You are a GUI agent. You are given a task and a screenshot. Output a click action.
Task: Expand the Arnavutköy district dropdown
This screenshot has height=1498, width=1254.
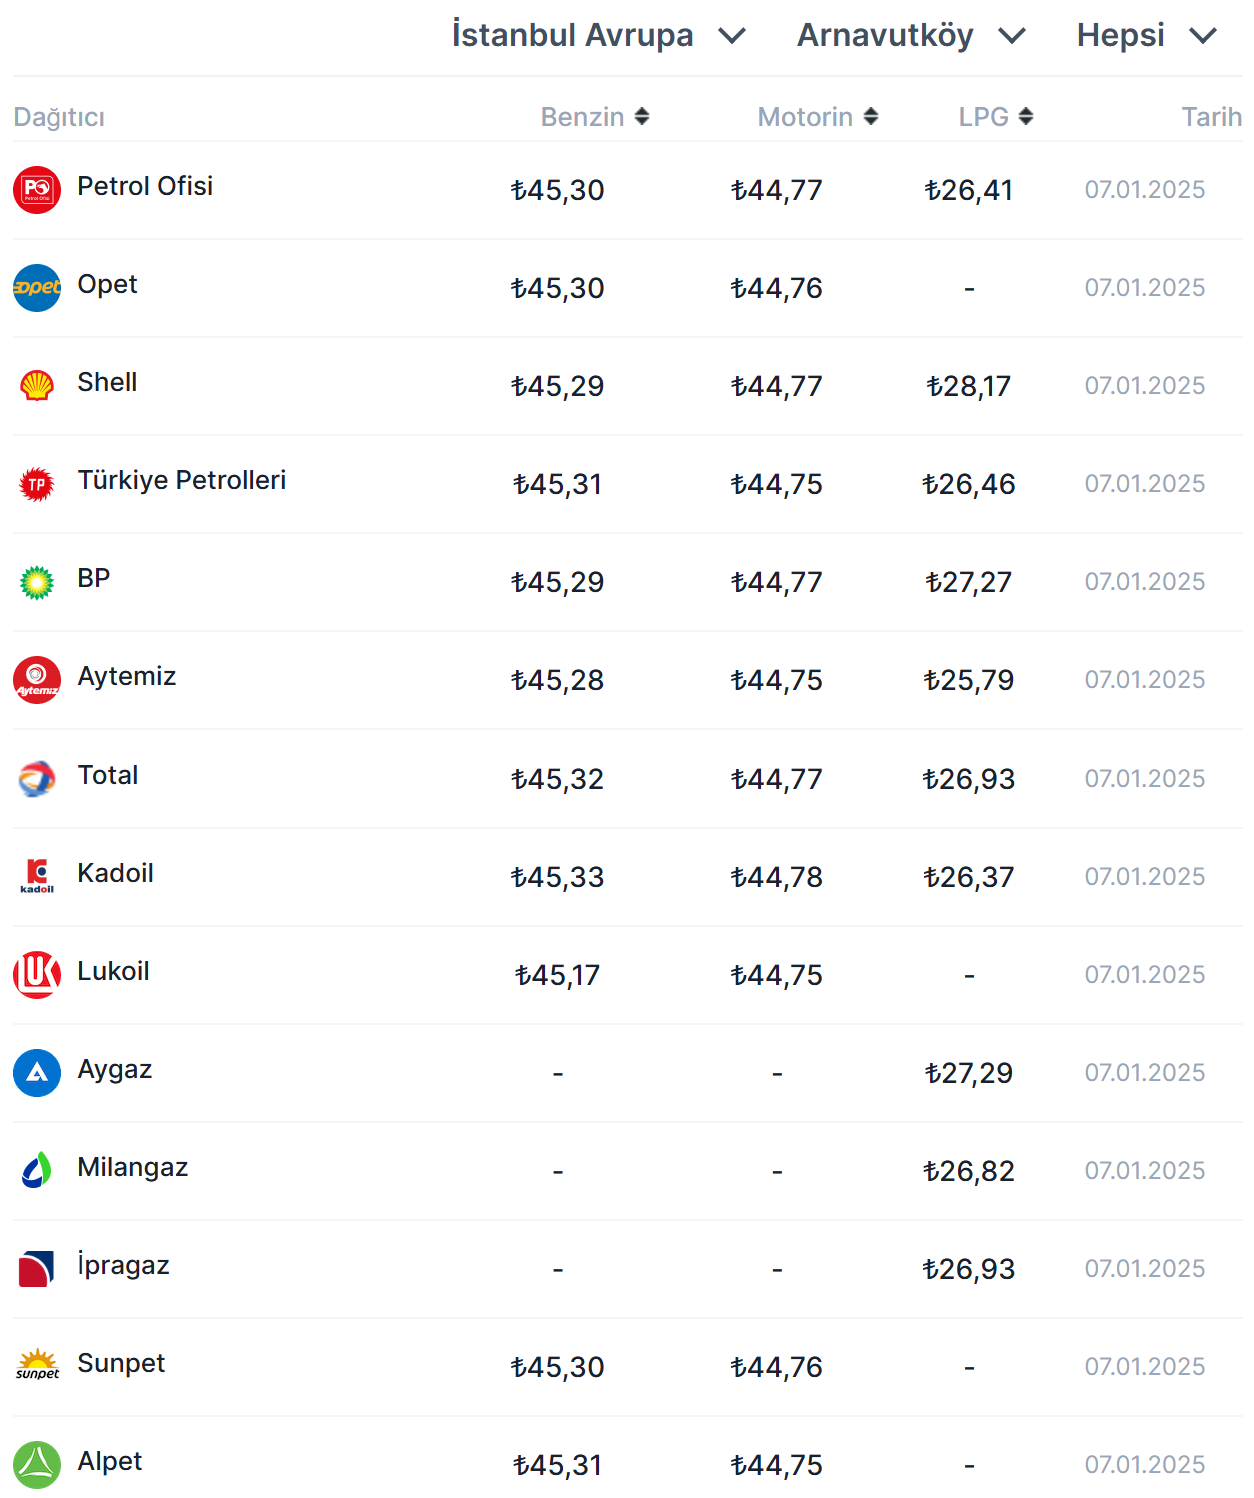911,36
